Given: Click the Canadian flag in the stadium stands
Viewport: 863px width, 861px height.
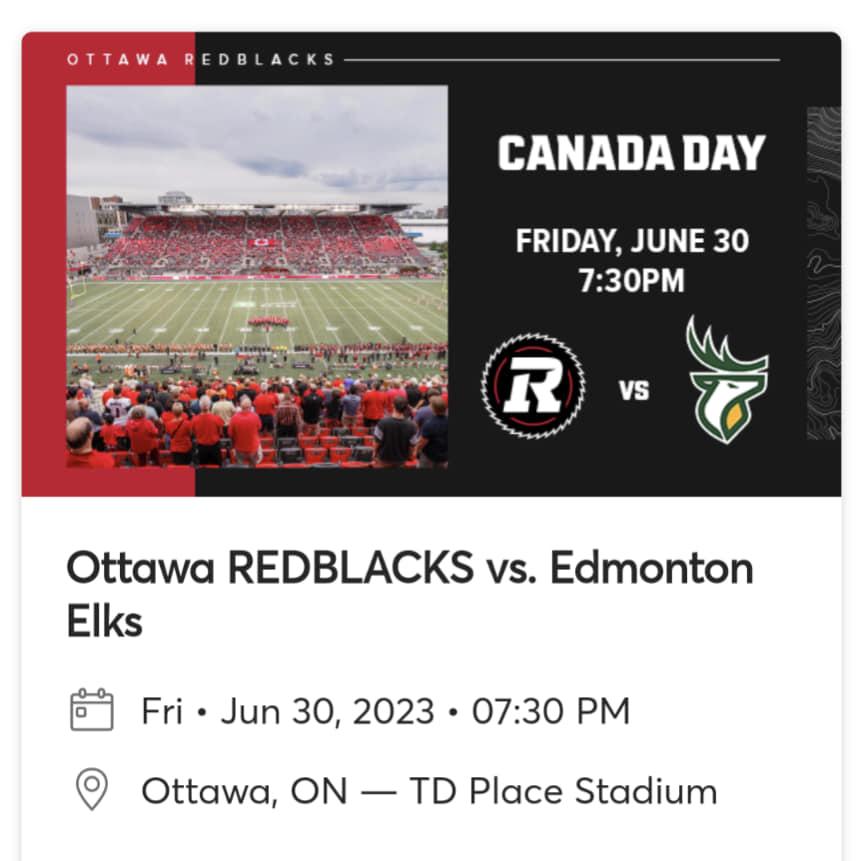Looking at the screenshot, I should pyautogui.click(x=261, y=242).
